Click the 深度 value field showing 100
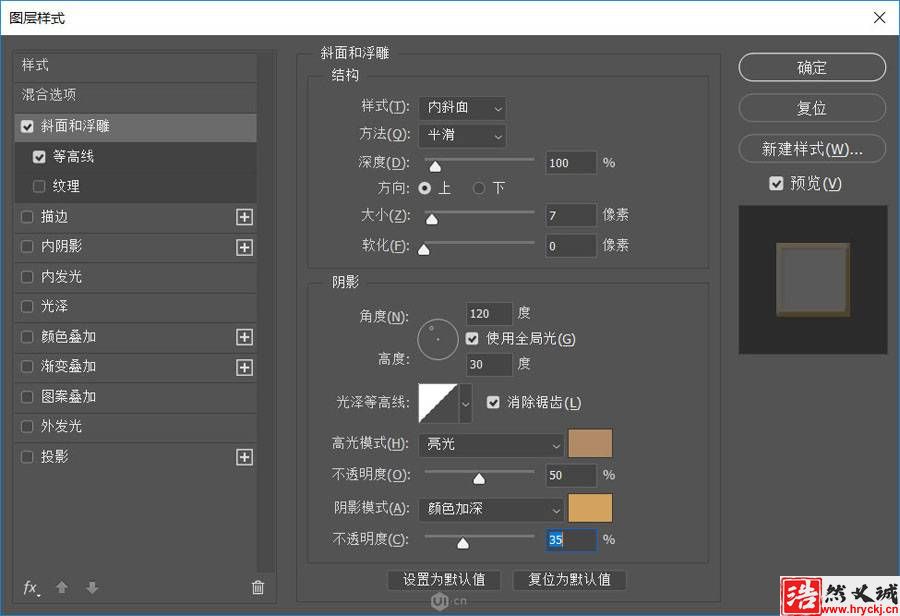 (571, 163)
